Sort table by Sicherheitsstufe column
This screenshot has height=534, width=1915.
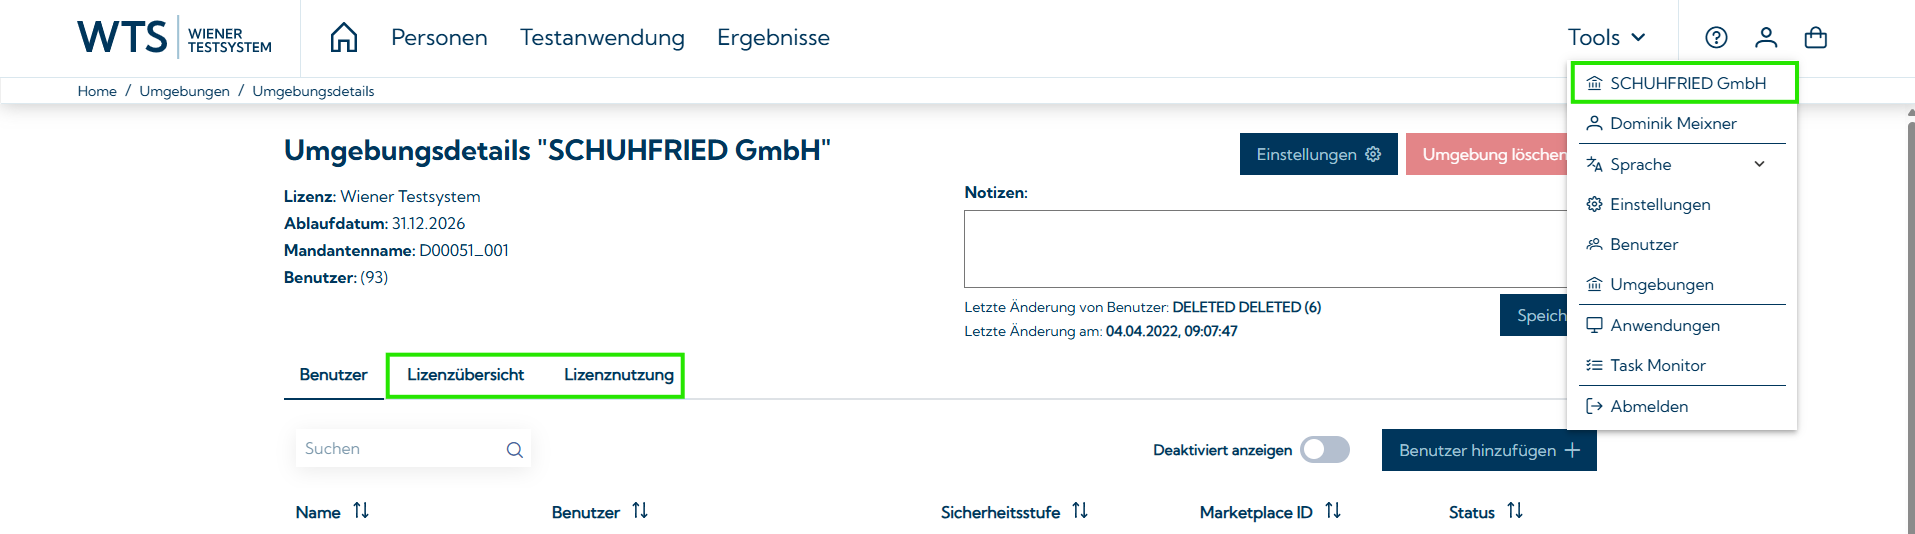coord(1080,511)
